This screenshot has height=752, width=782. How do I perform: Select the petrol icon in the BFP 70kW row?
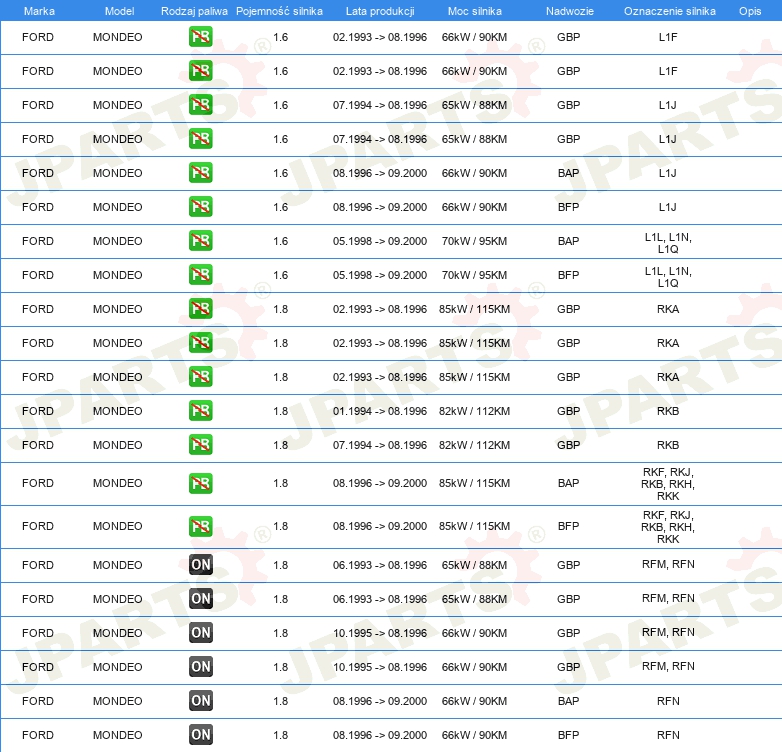tap(200, 274)
